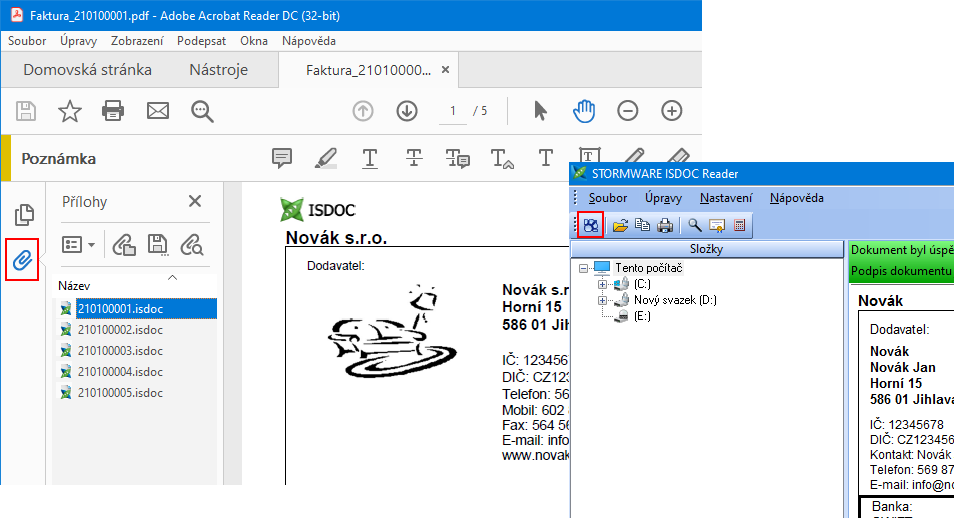Screen dimensions: 954x518
Task: Open Zobrazení menu
Action: pyautogui.click(x=137, y=41)
